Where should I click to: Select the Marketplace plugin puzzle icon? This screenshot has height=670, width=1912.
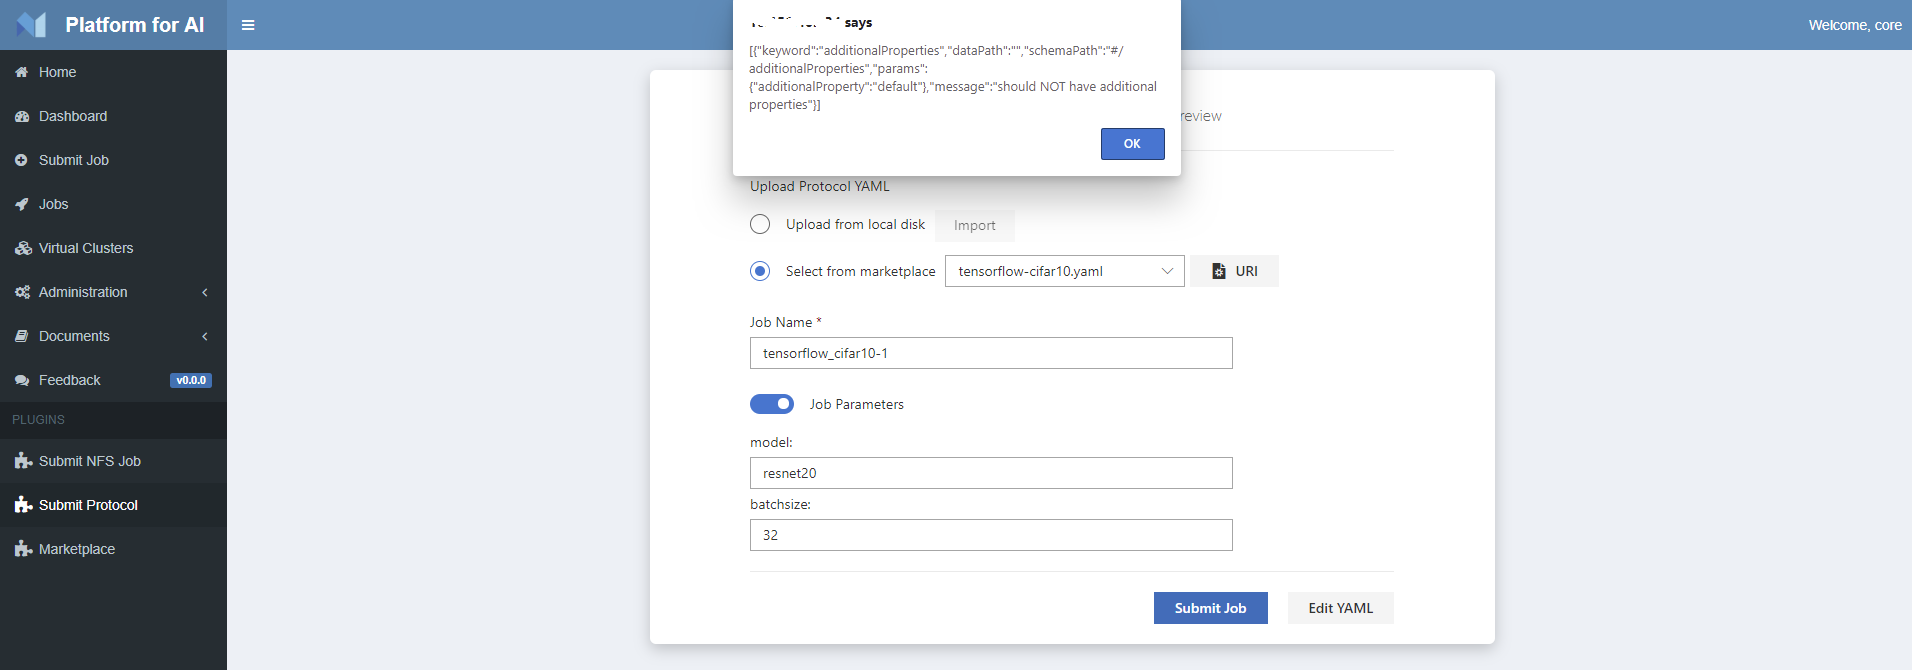tap(23, 549)
